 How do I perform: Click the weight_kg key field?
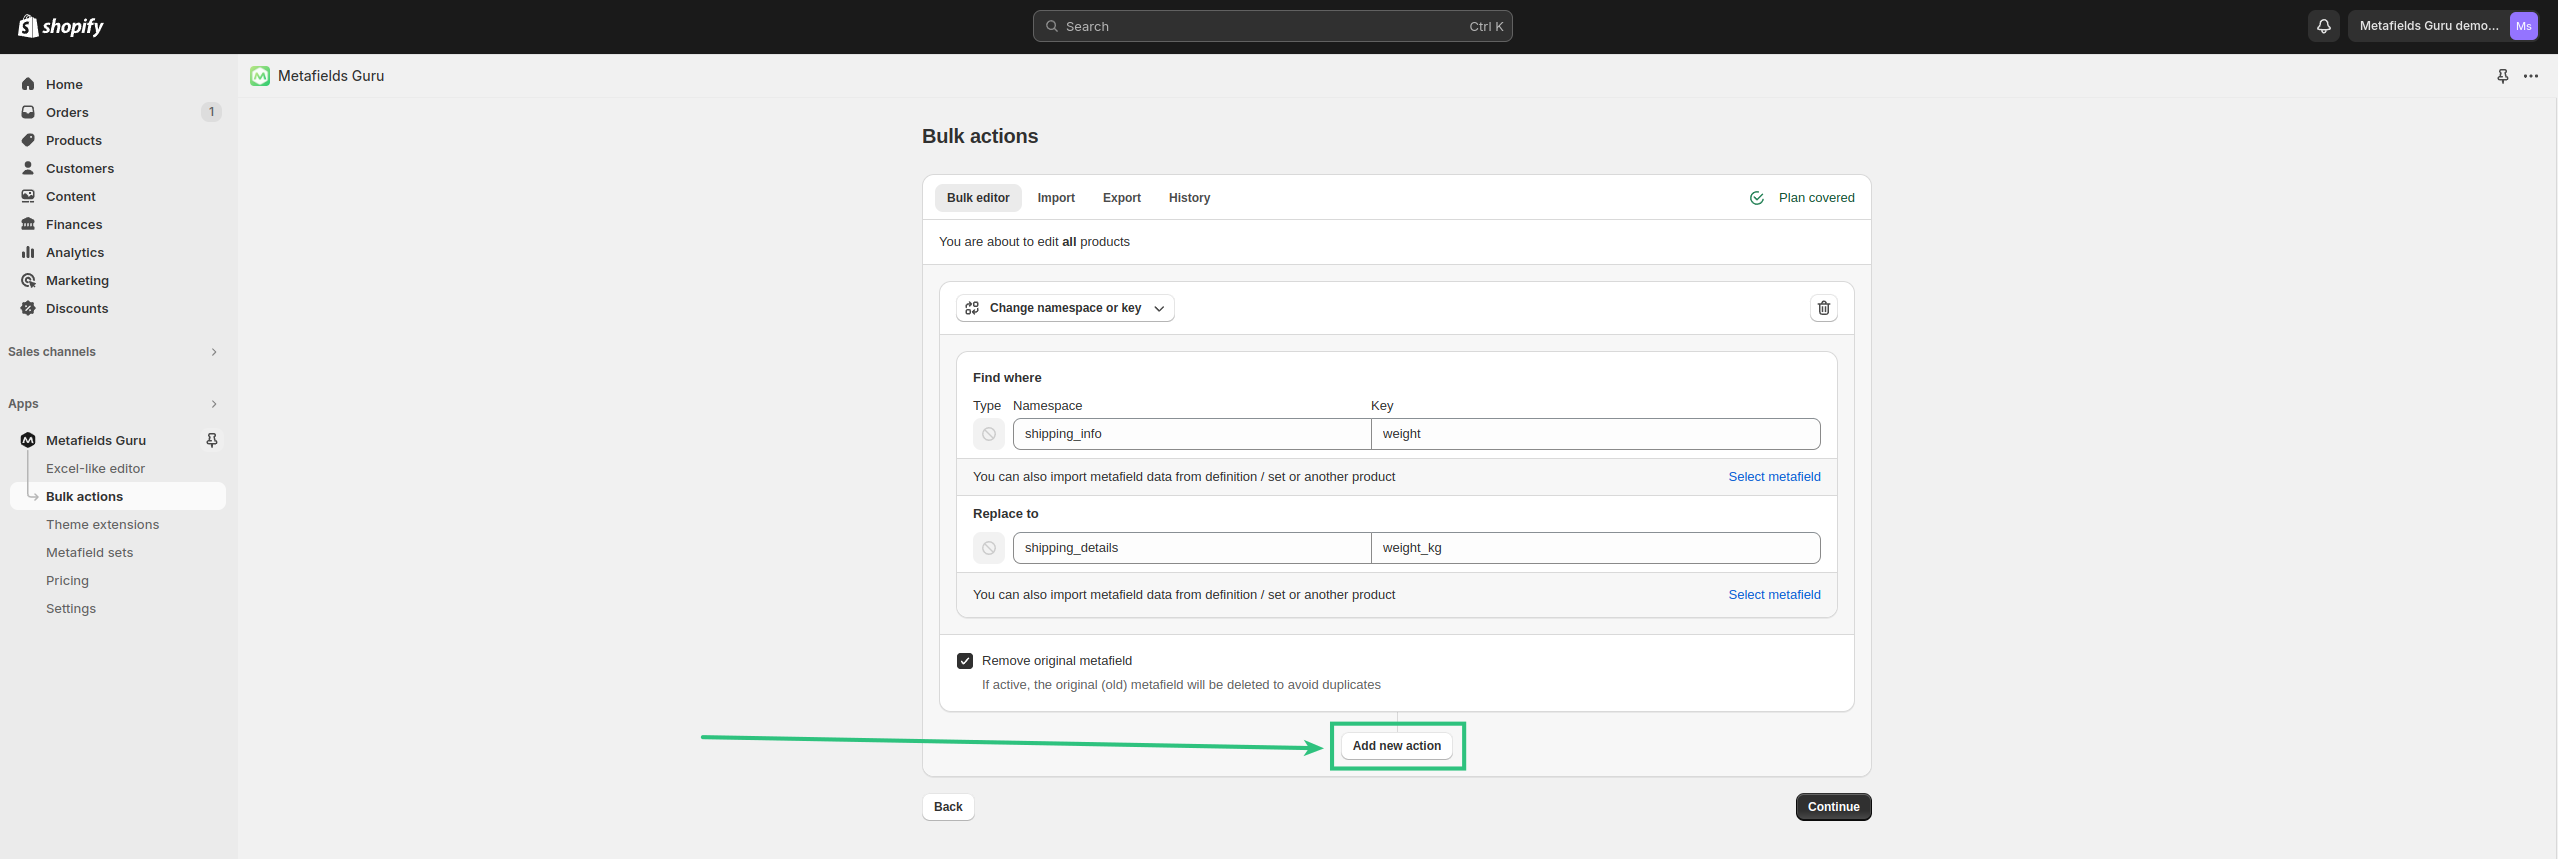[1595, 548]
